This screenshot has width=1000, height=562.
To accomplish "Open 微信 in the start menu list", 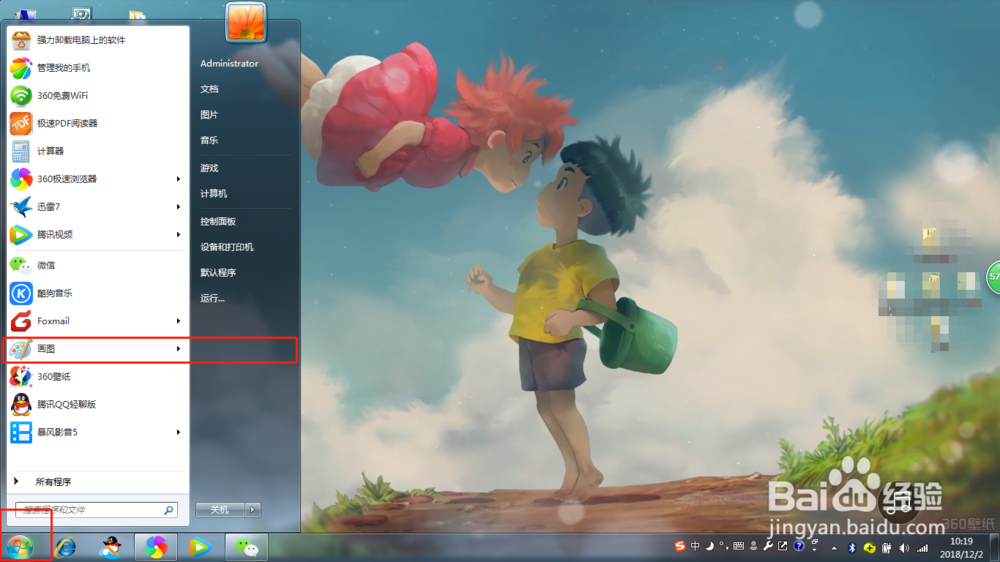I will click(98, 265).
